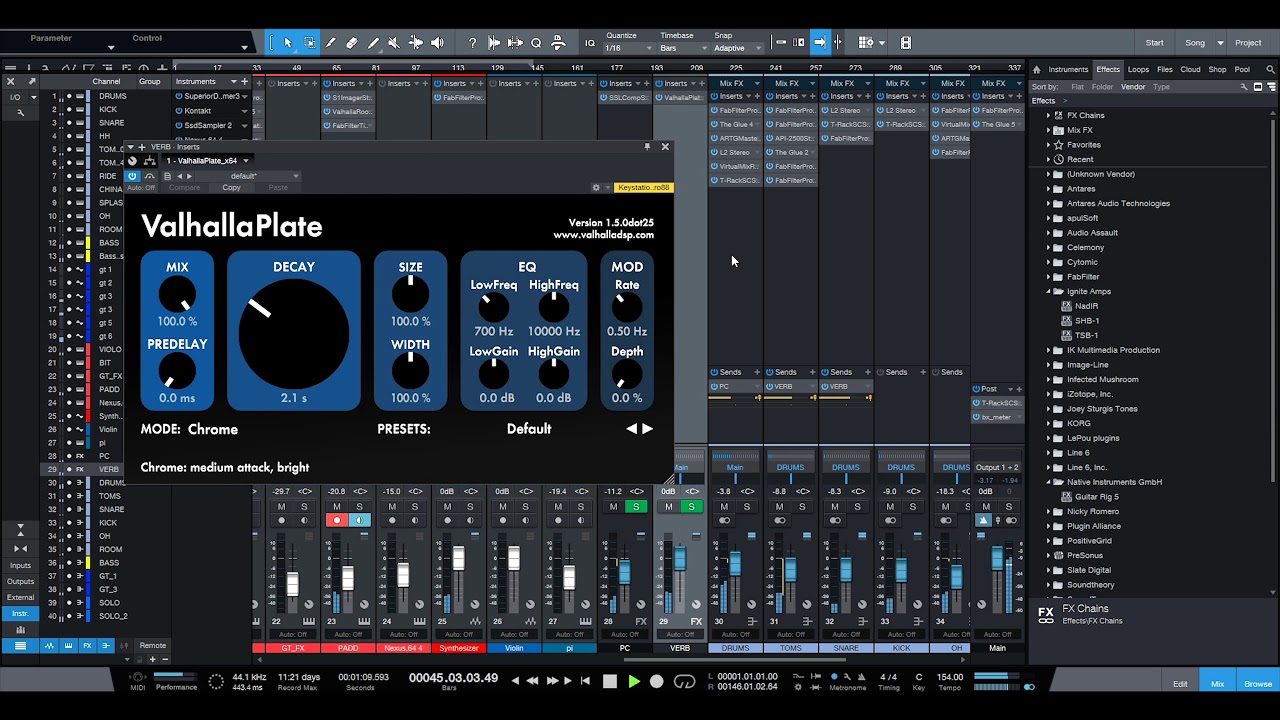Toggle the transport loop button
The height and width of the screenshot is (720, 1280).
tap(685, 682)
